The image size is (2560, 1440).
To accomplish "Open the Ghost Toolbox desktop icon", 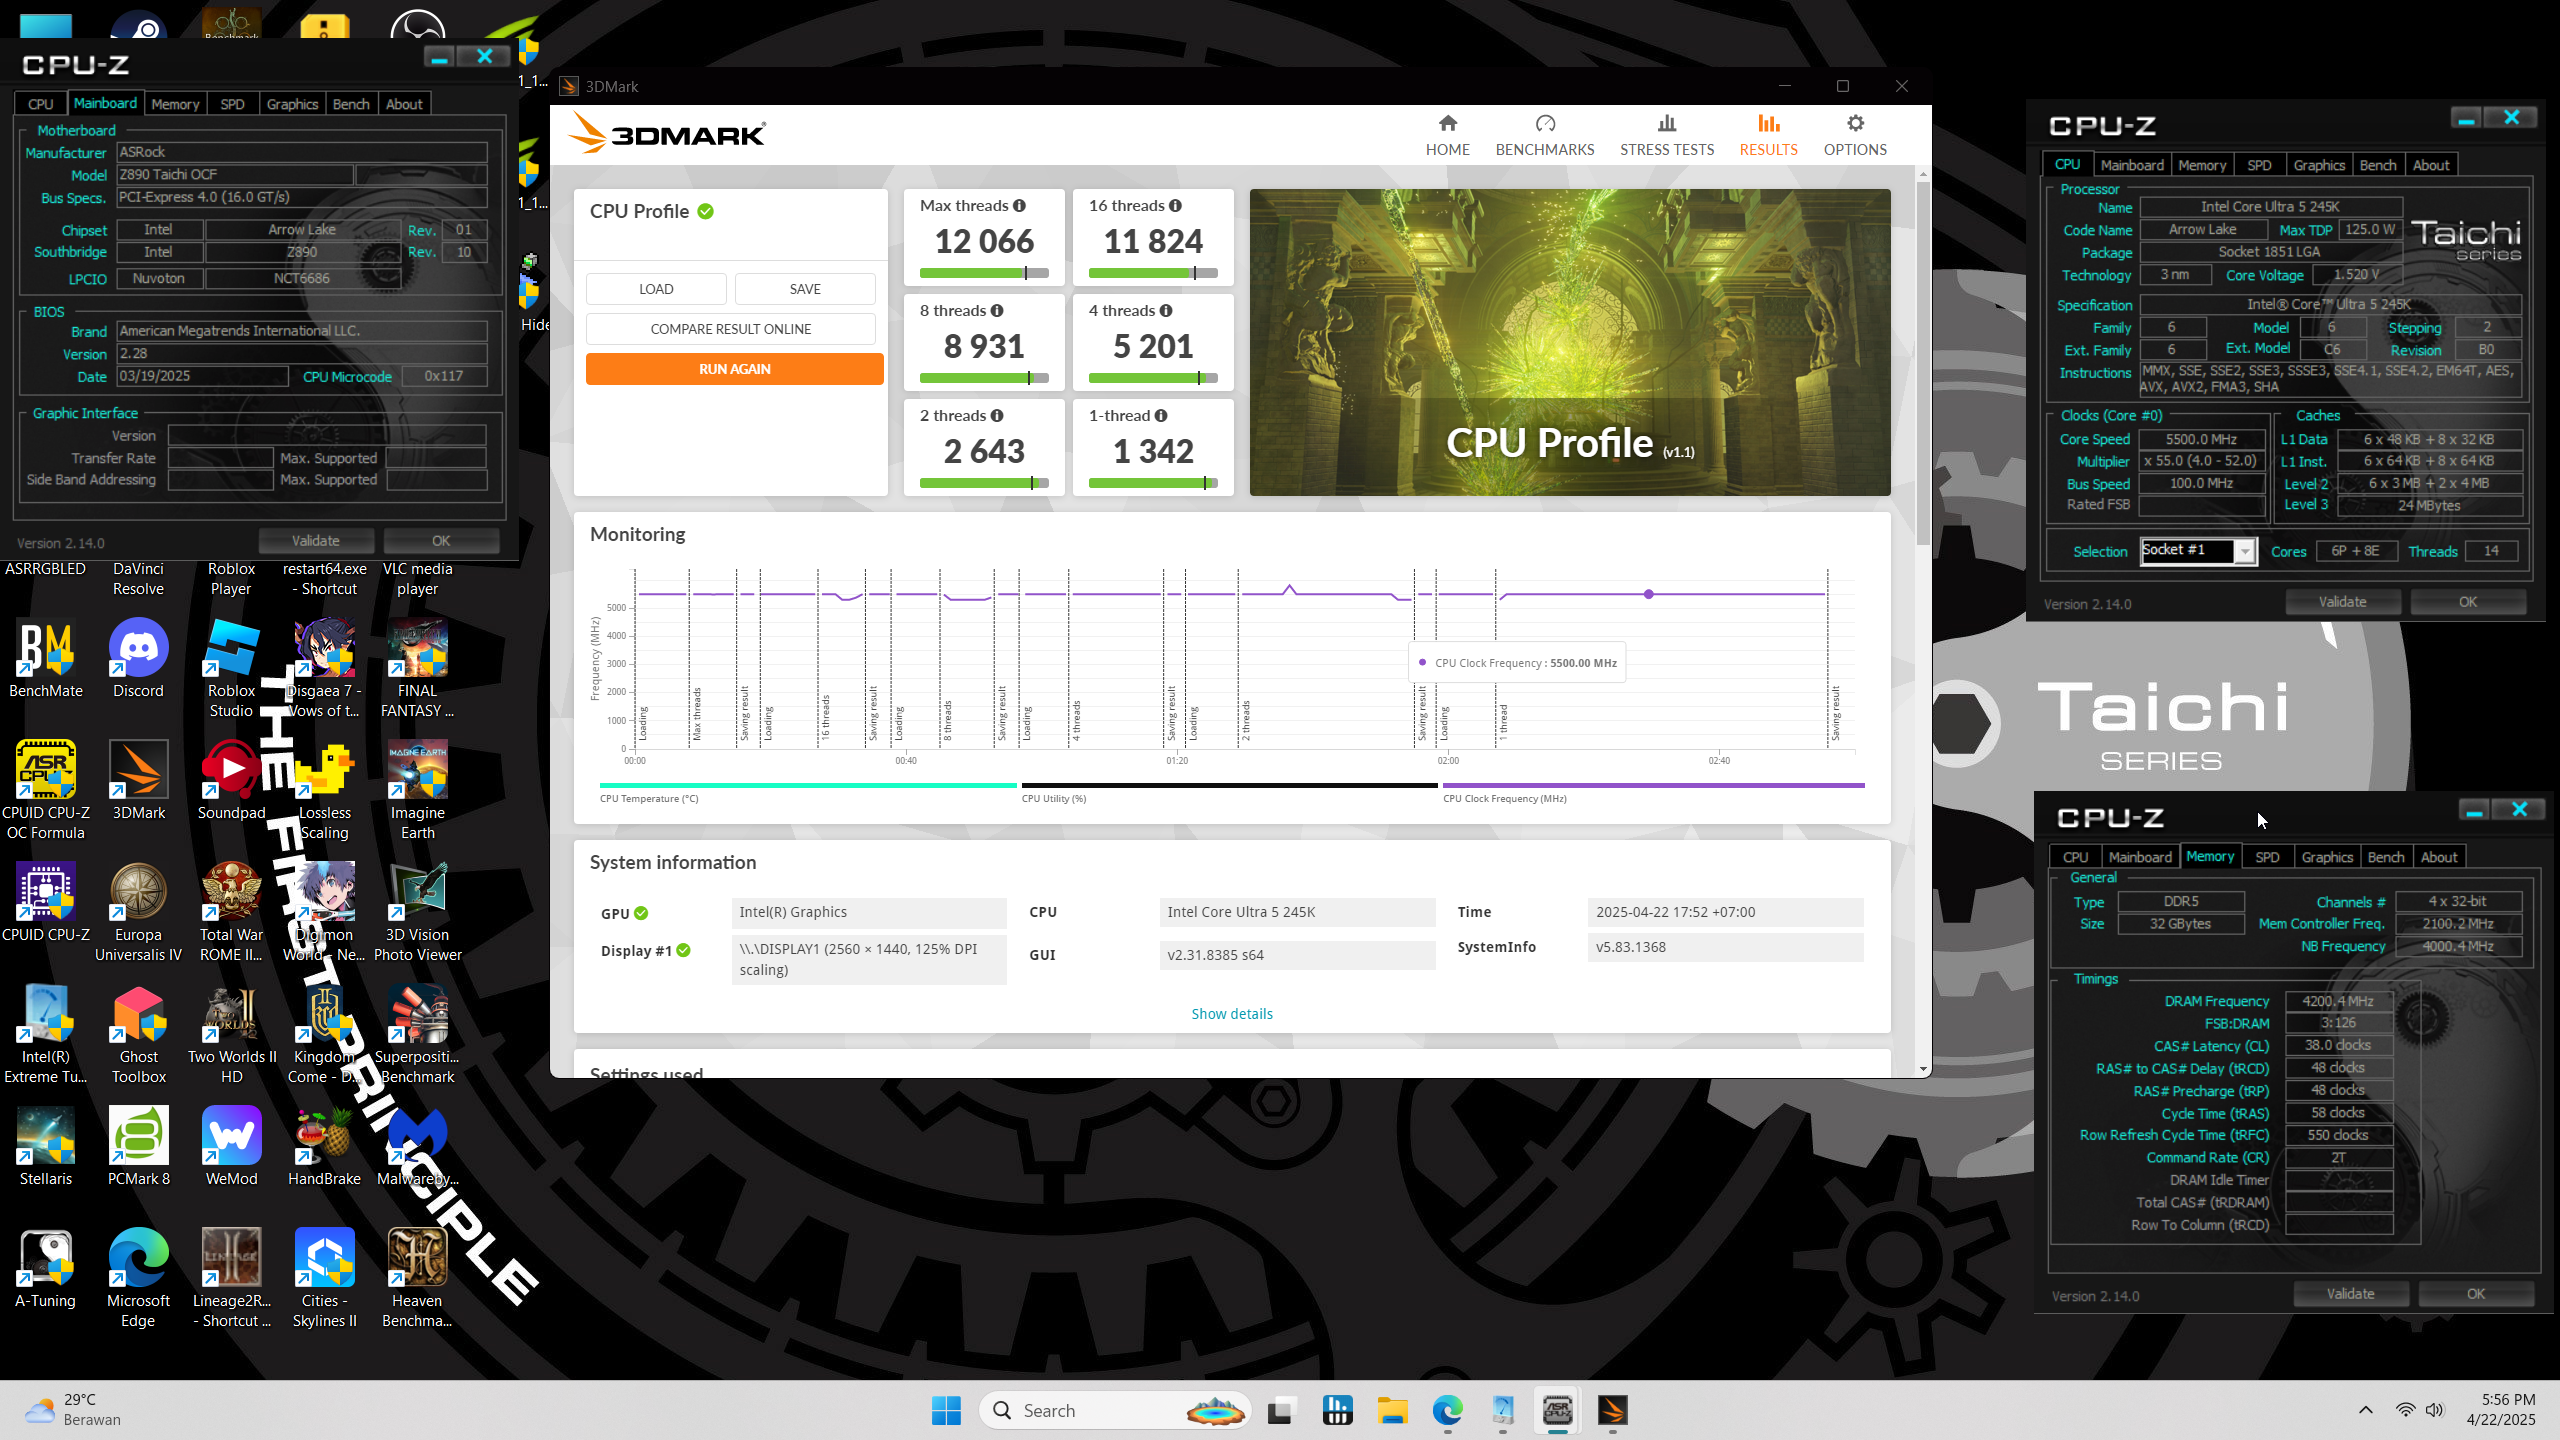I will [138, 1034].
